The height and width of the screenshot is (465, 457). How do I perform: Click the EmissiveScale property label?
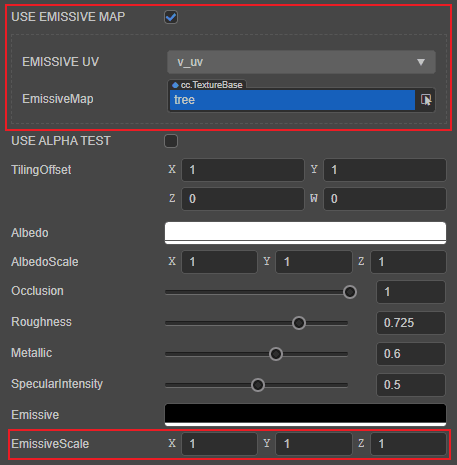point(50,444)
